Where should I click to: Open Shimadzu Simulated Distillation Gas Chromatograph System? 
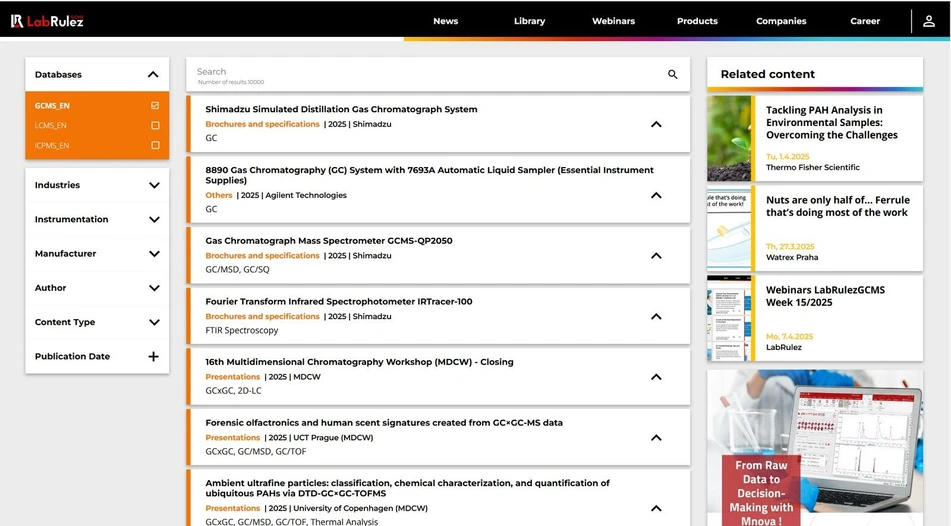(341, 109)
